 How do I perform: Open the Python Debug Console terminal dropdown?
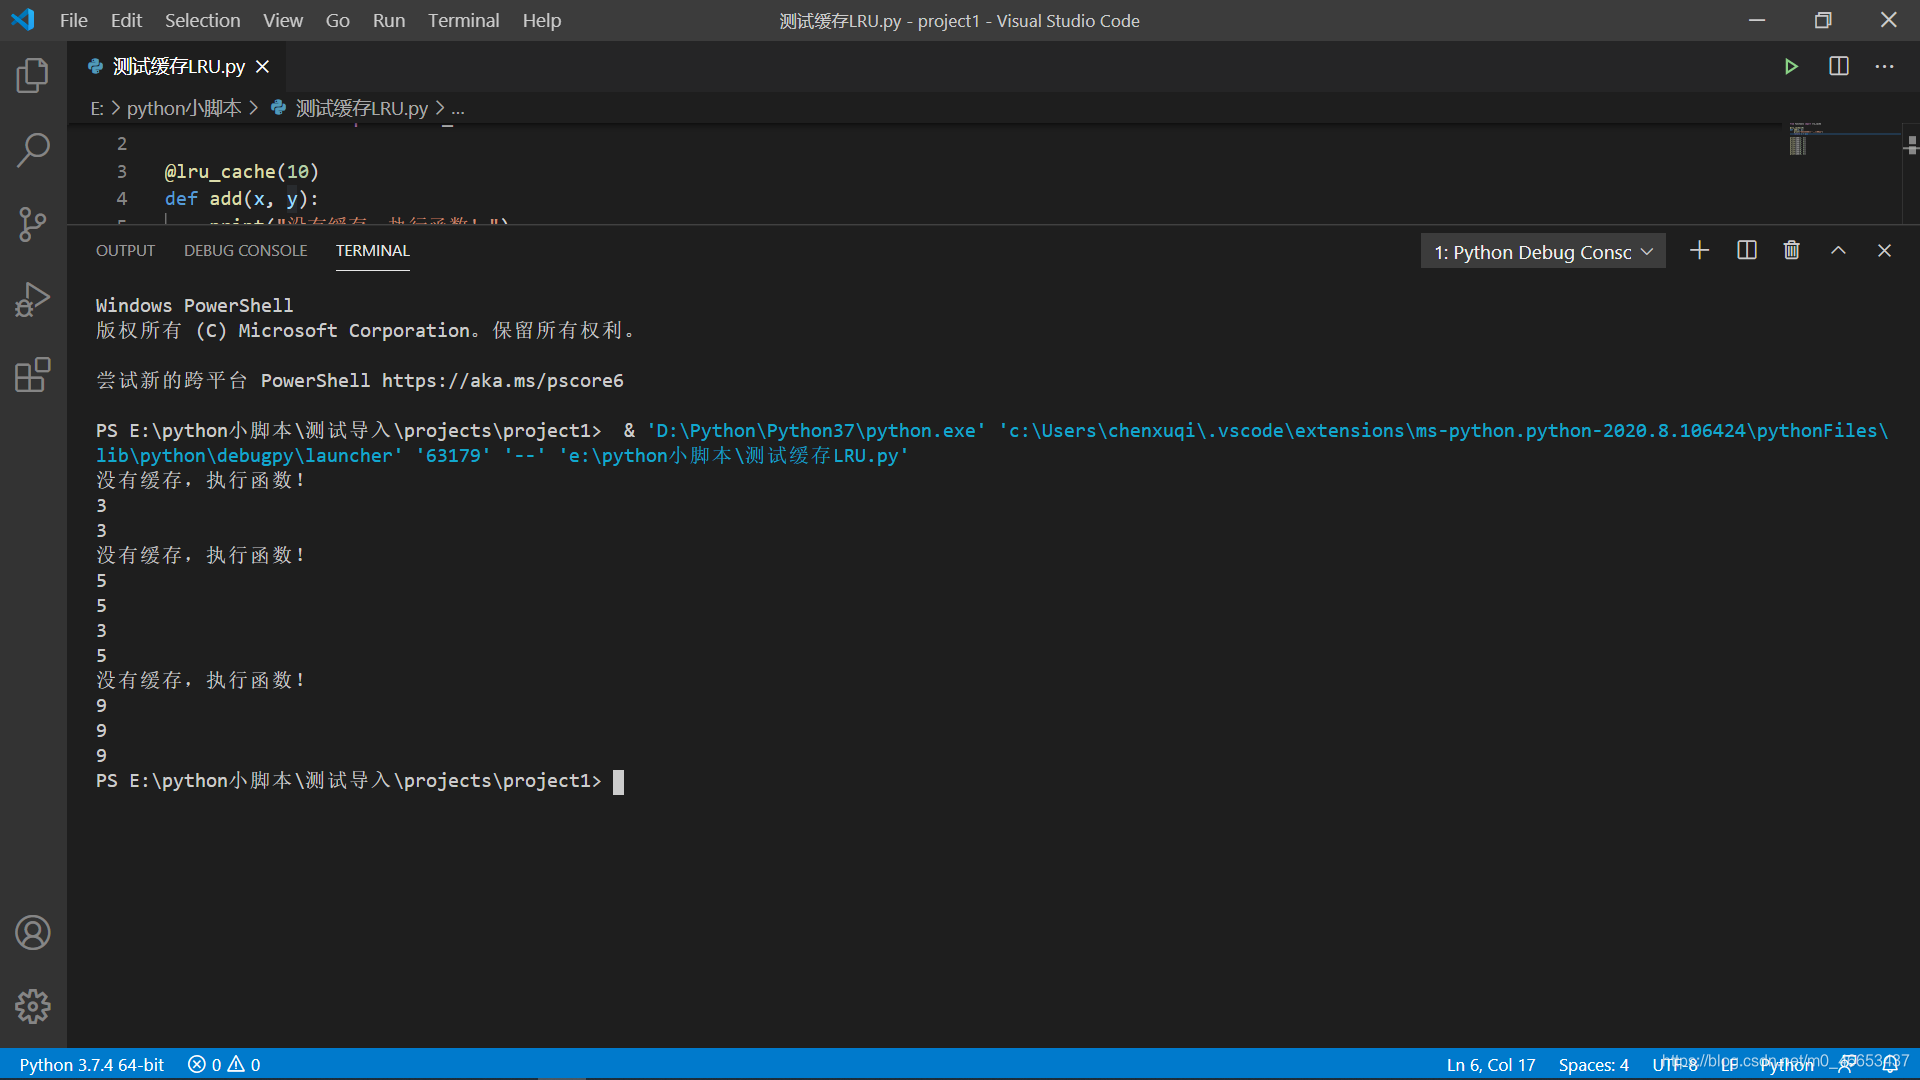(1543, 252)
